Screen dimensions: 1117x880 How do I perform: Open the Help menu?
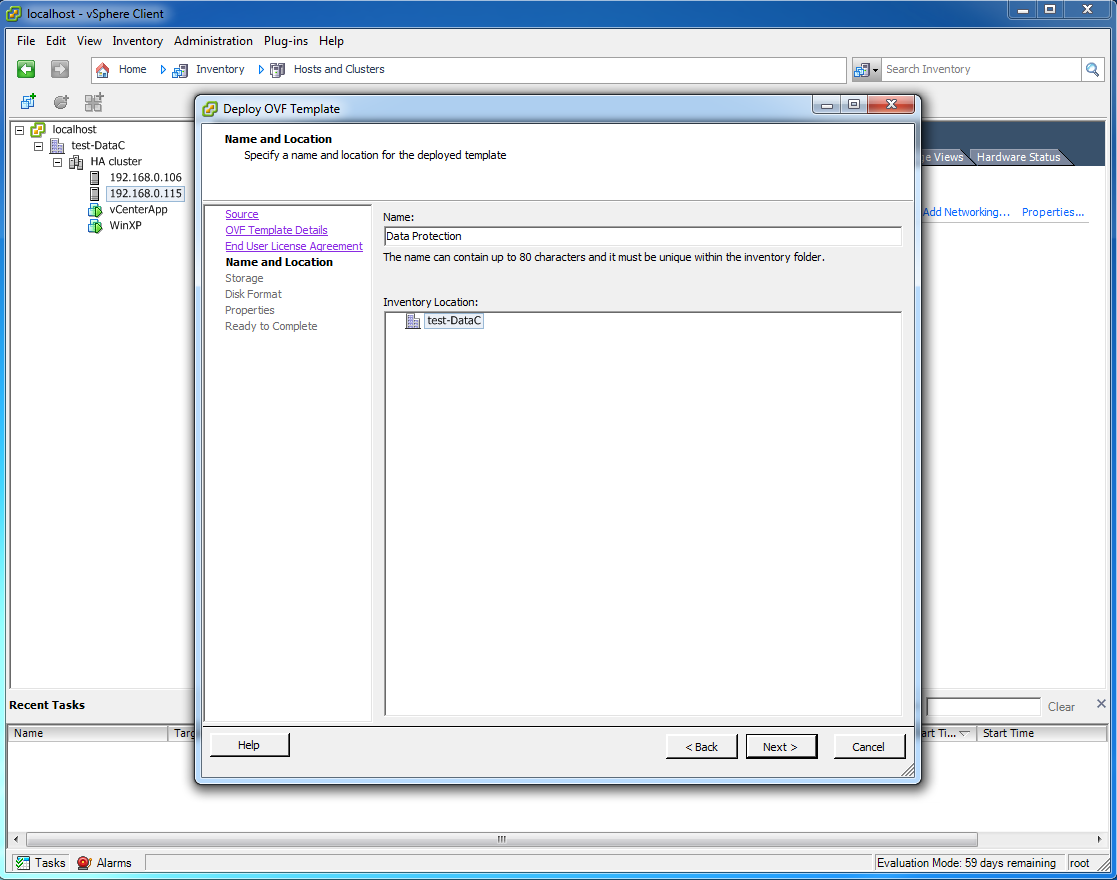coord(331,41)
